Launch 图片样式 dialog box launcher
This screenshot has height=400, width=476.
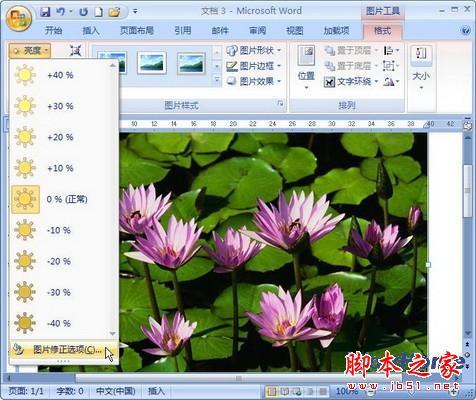281,104
